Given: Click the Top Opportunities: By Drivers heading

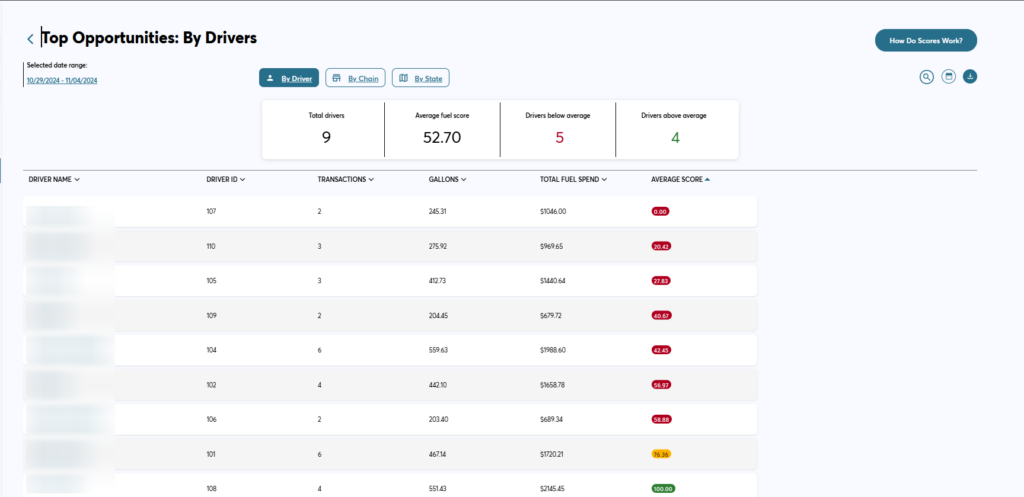Looking at the screenshot, I should (150, 39).
